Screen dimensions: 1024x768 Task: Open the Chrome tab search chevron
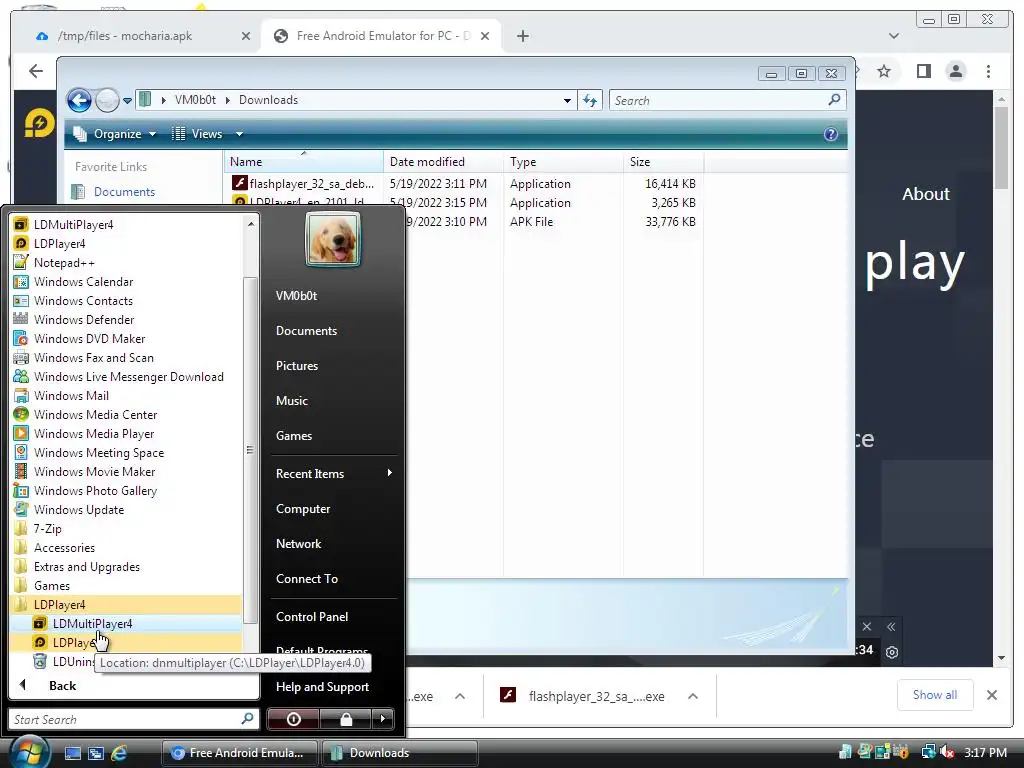click(x=893, y=36)
